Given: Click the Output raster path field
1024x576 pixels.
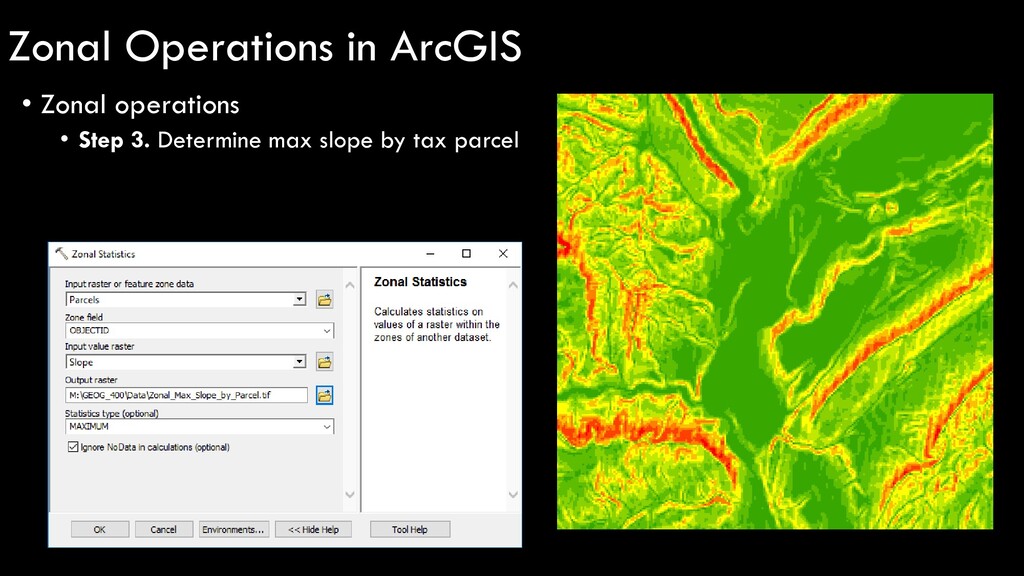Looking at the screenshot, I should point(186,395).
